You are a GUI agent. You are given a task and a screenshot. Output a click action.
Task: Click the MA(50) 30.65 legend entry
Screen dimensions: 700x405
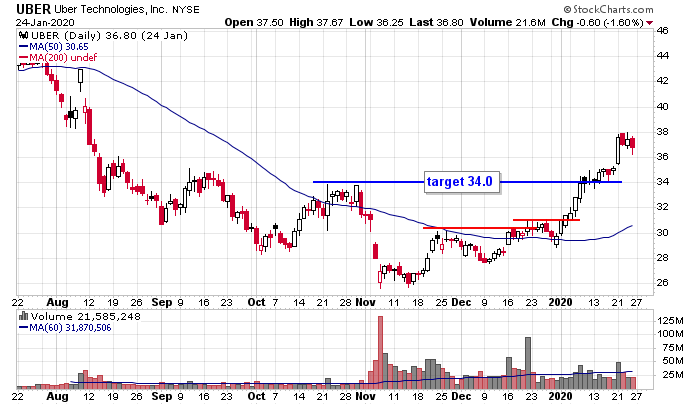coord(54,47)
